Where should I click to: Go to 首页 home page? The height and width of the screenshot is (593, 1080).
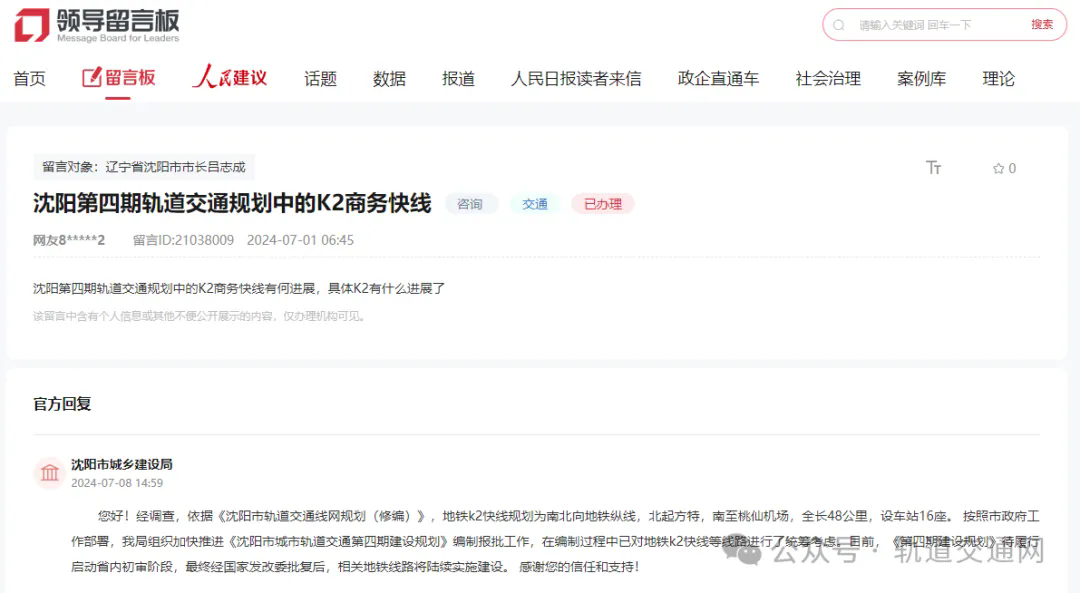coord(29,79)
